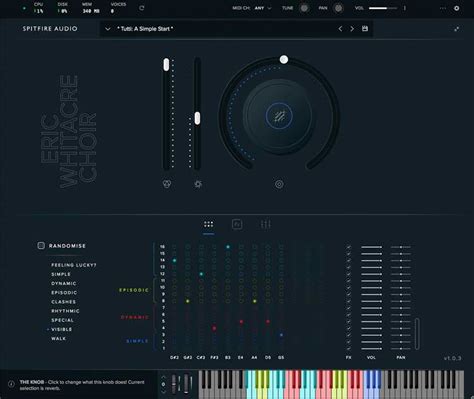Screen dimensions: 474x399
Task: Select the RHYTHMIC randomise option
Action: click(x=65, y=311)
